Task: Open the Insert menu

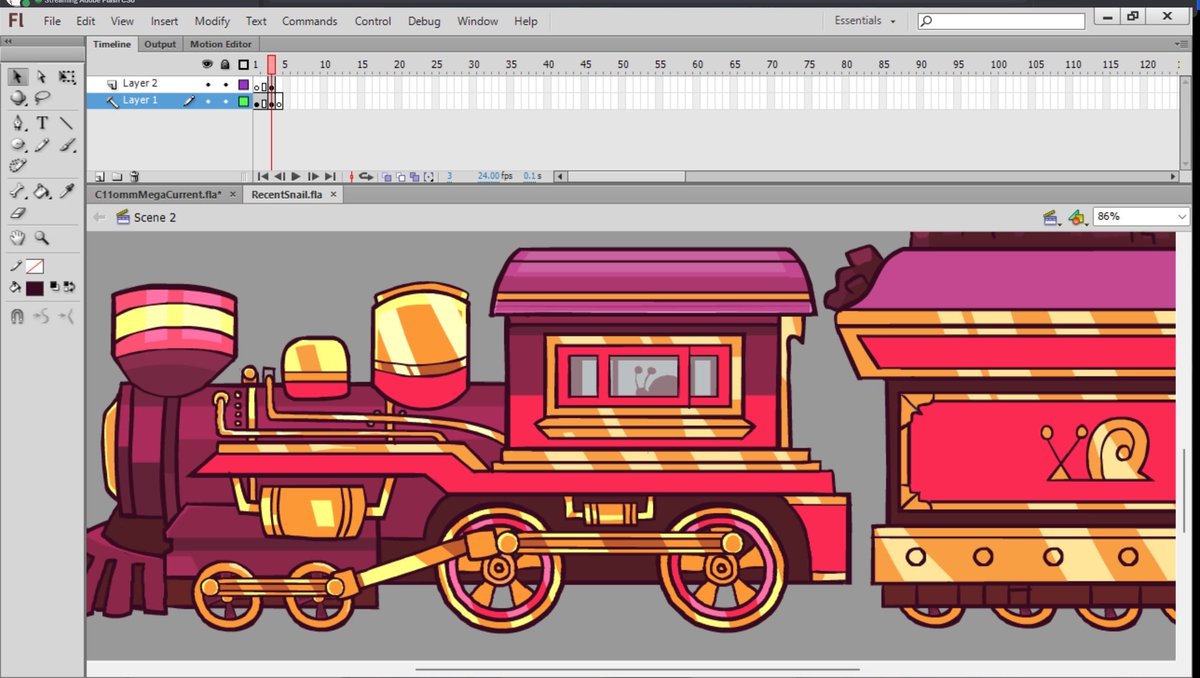Action: 164,21
